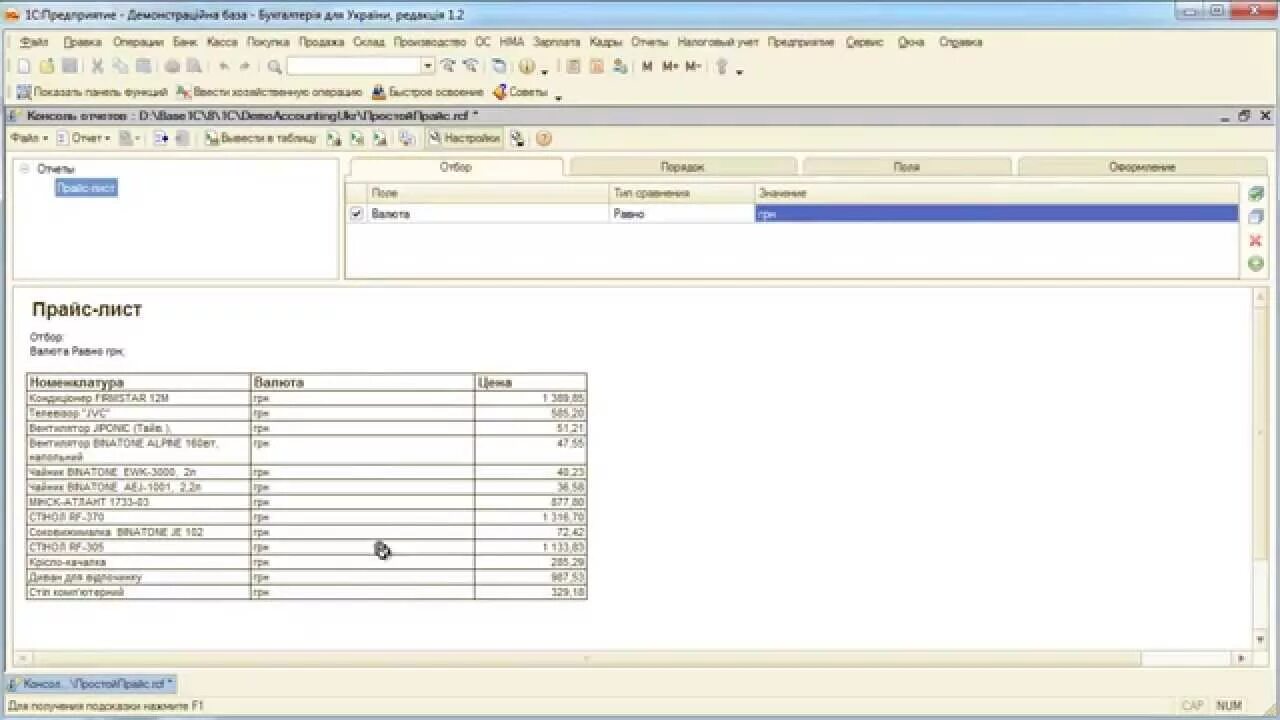Screen dimensions: 1280x720
Task: Click the main toolbar search input field
Action: 354,67
